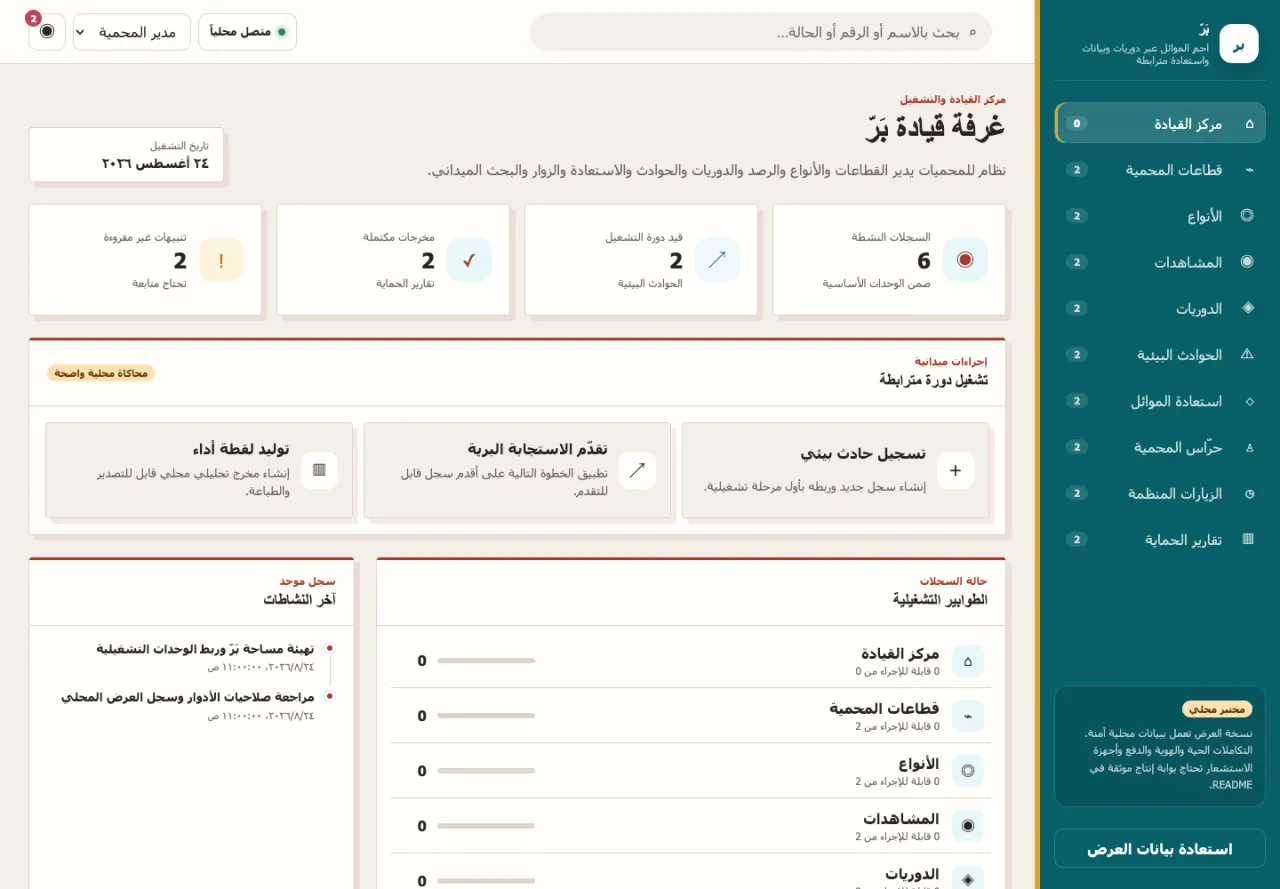Focus the search field بحث بالاسم
Screen dimensions: 1280x889
tap(761, 32)
